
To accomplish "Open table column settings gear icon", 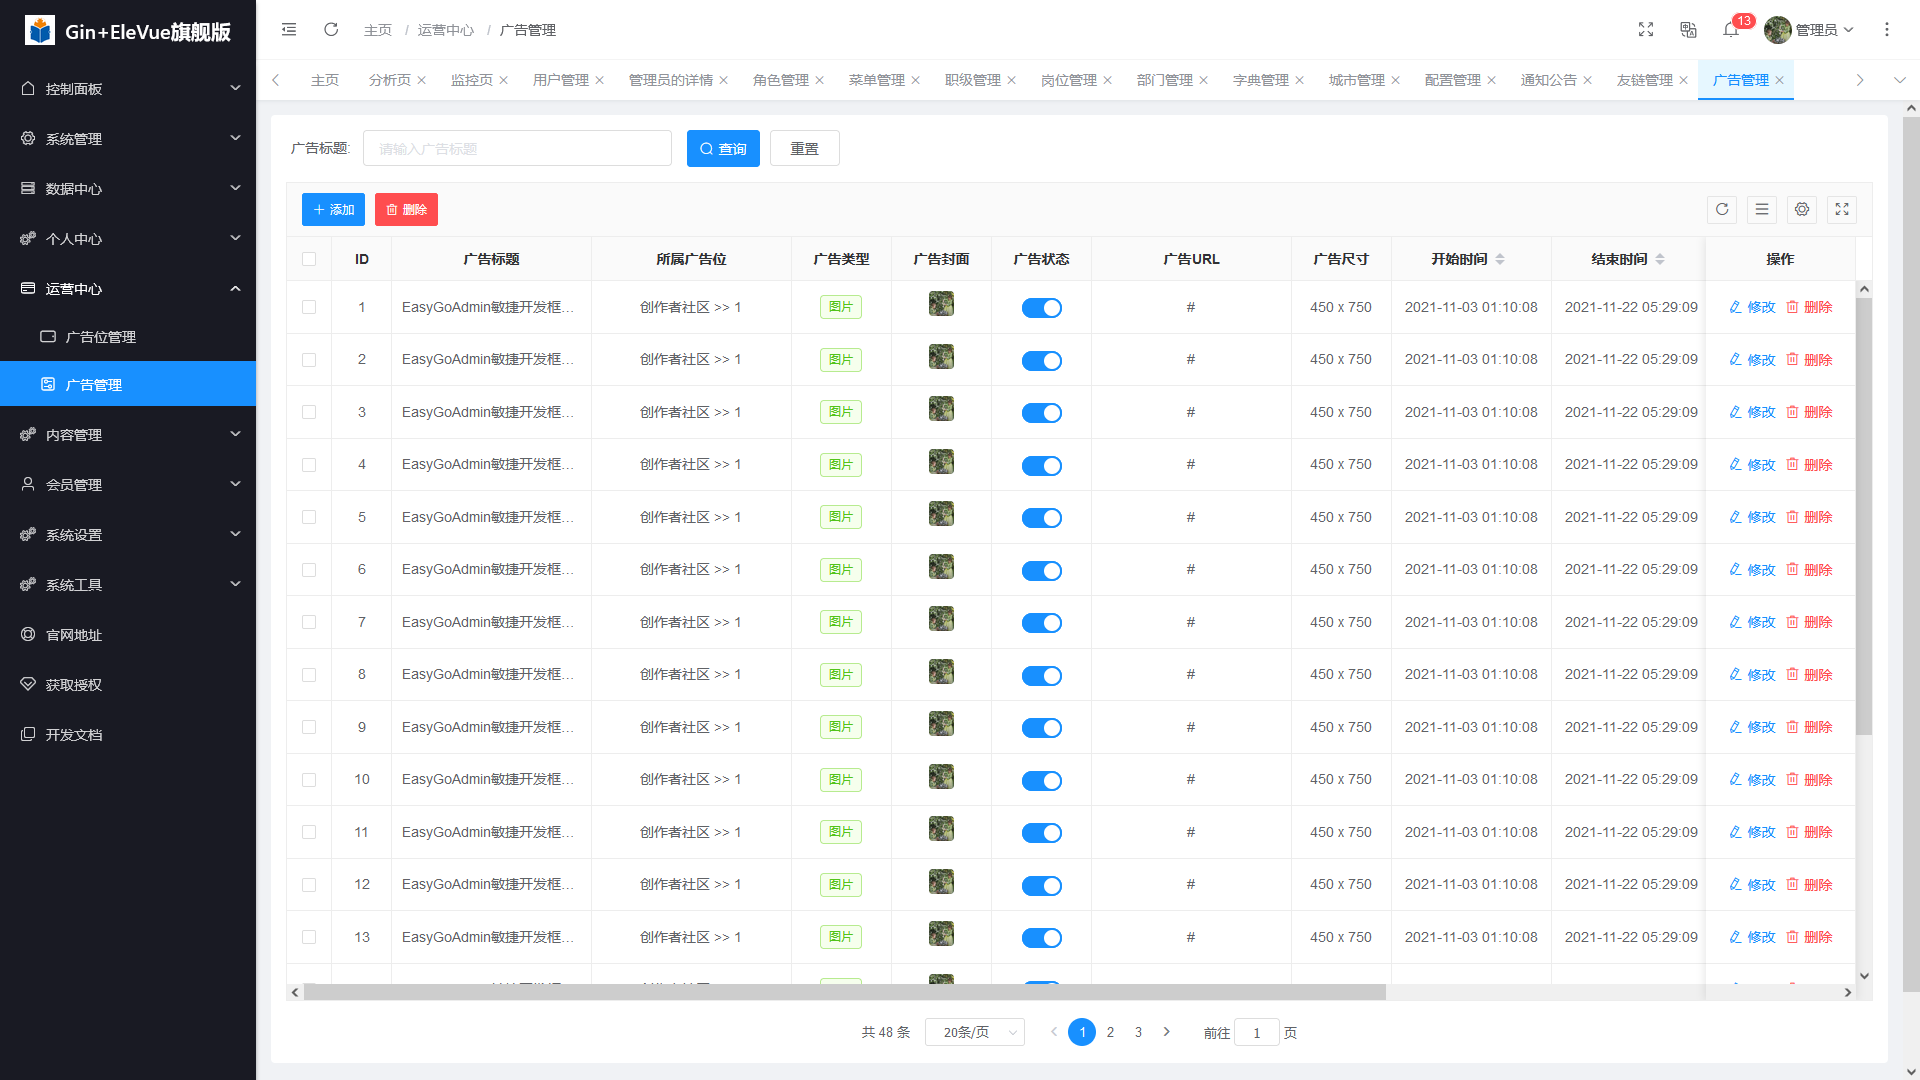I will 1802,209.
